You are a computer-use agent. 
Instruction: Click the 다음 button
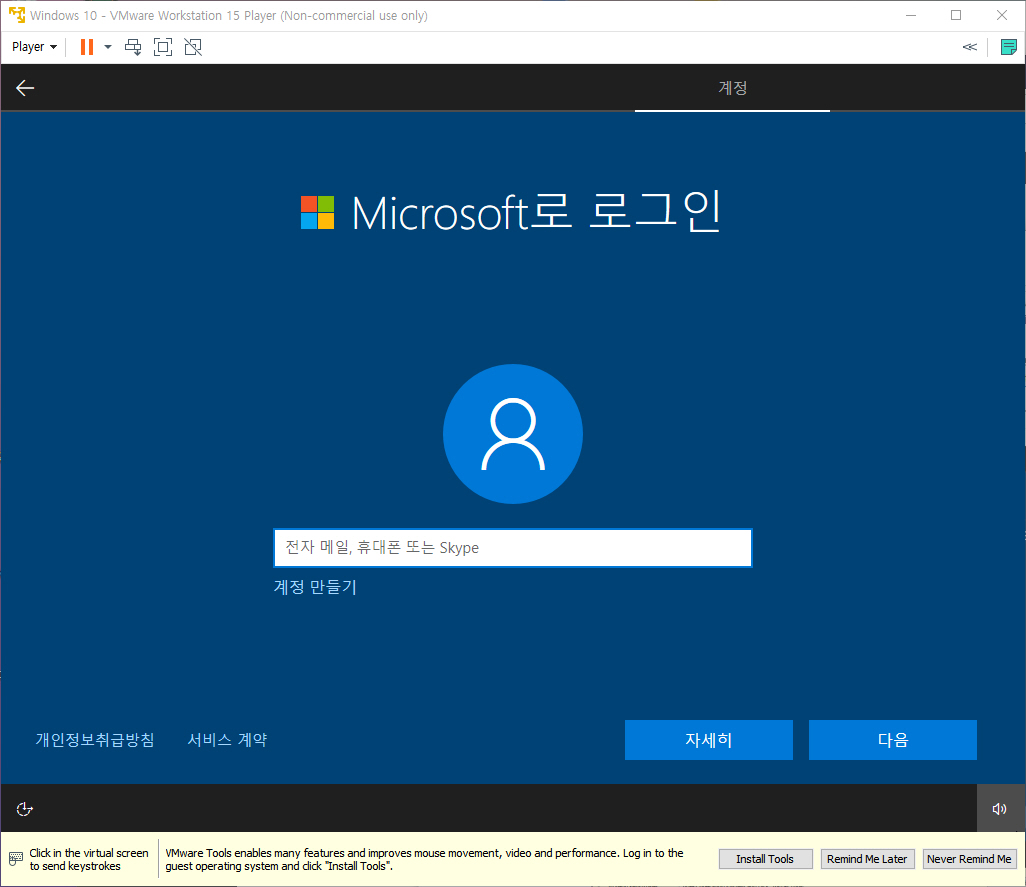(x=893, y=740)
